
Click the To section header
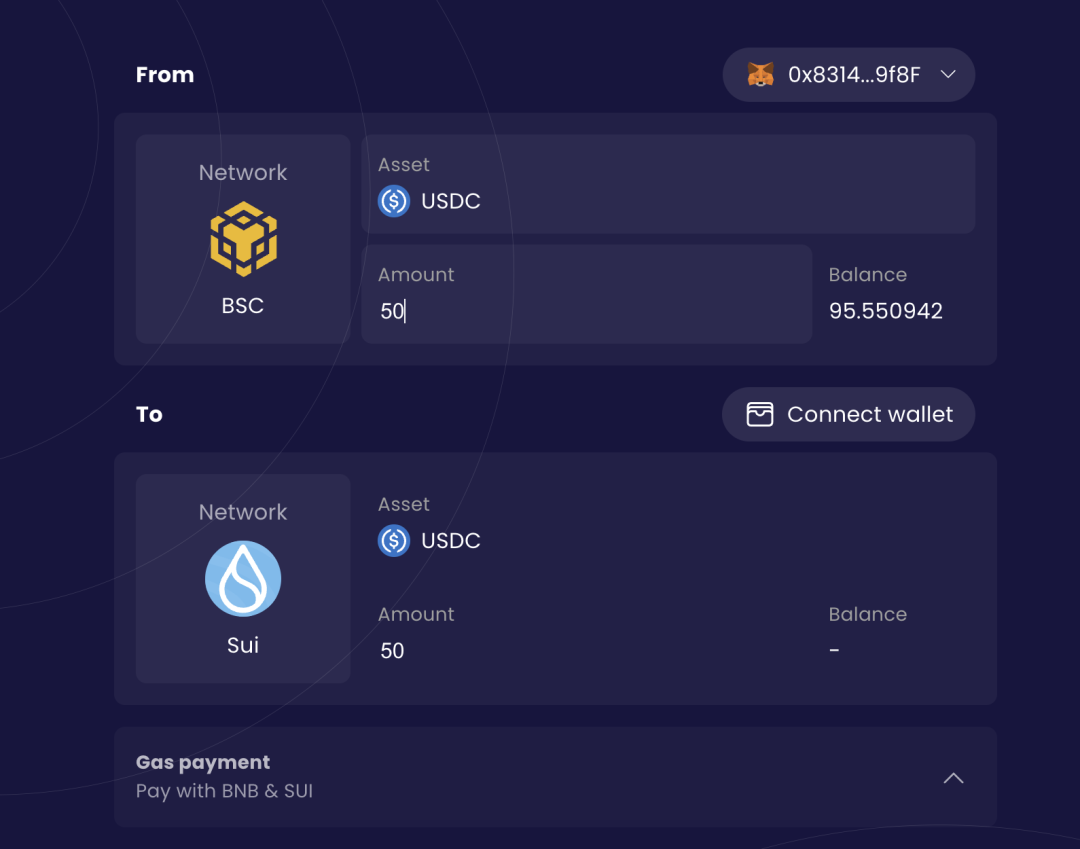tap(149, 414)
